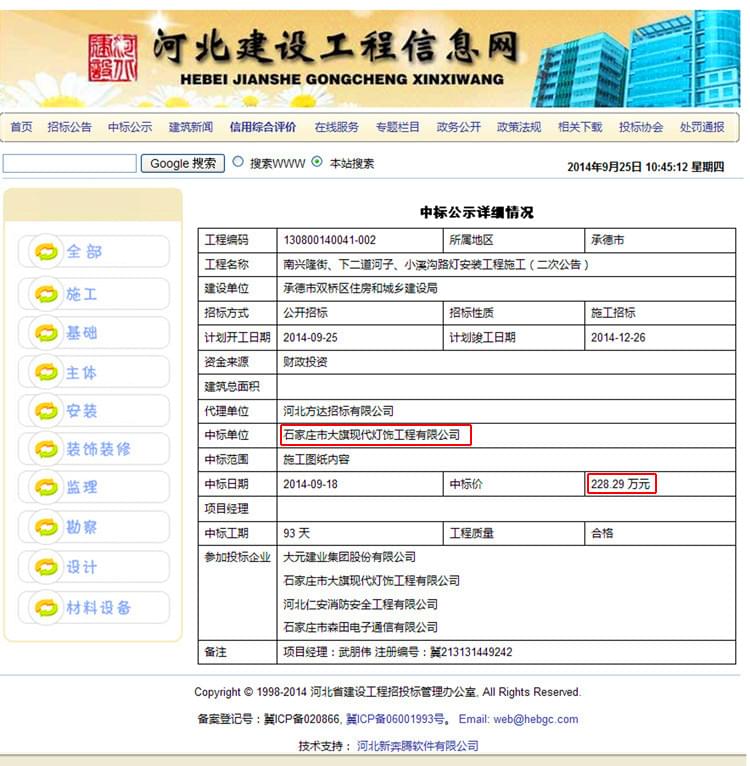750x766 pixels.
Task: Select the 搜索WWW radio button
Action: (238, 162)
